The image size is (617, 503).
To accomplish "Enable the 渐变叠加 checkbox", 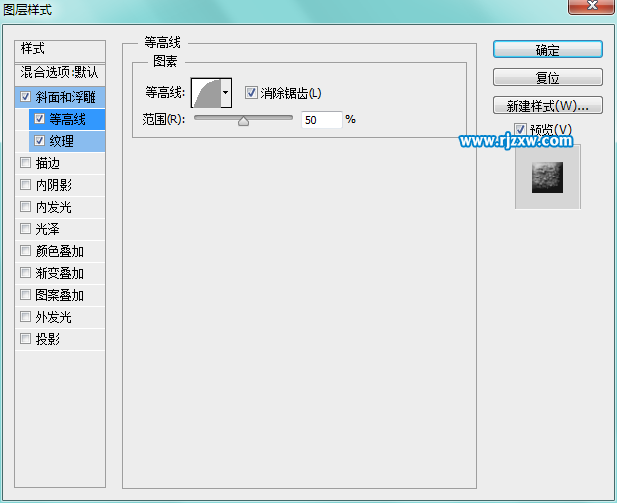I will click(26, 273).
